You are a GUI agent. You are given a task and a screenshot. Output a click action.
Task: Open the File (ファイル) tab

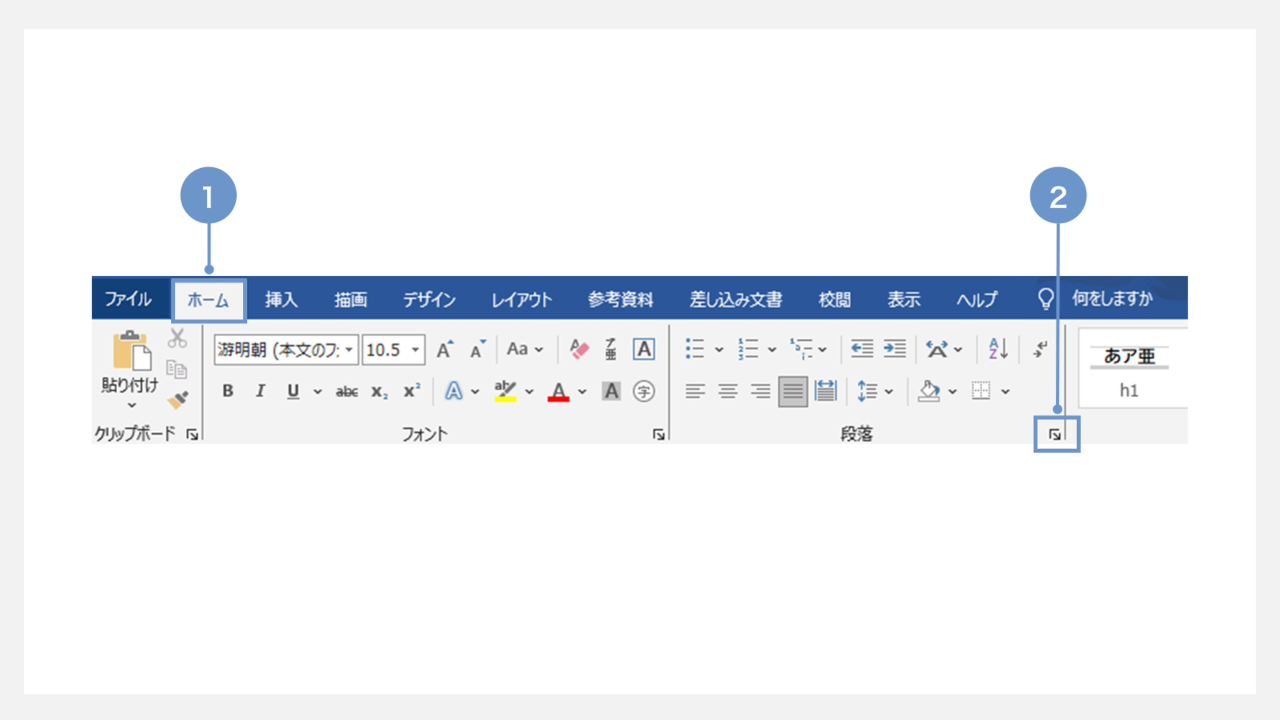coord(128,299)
